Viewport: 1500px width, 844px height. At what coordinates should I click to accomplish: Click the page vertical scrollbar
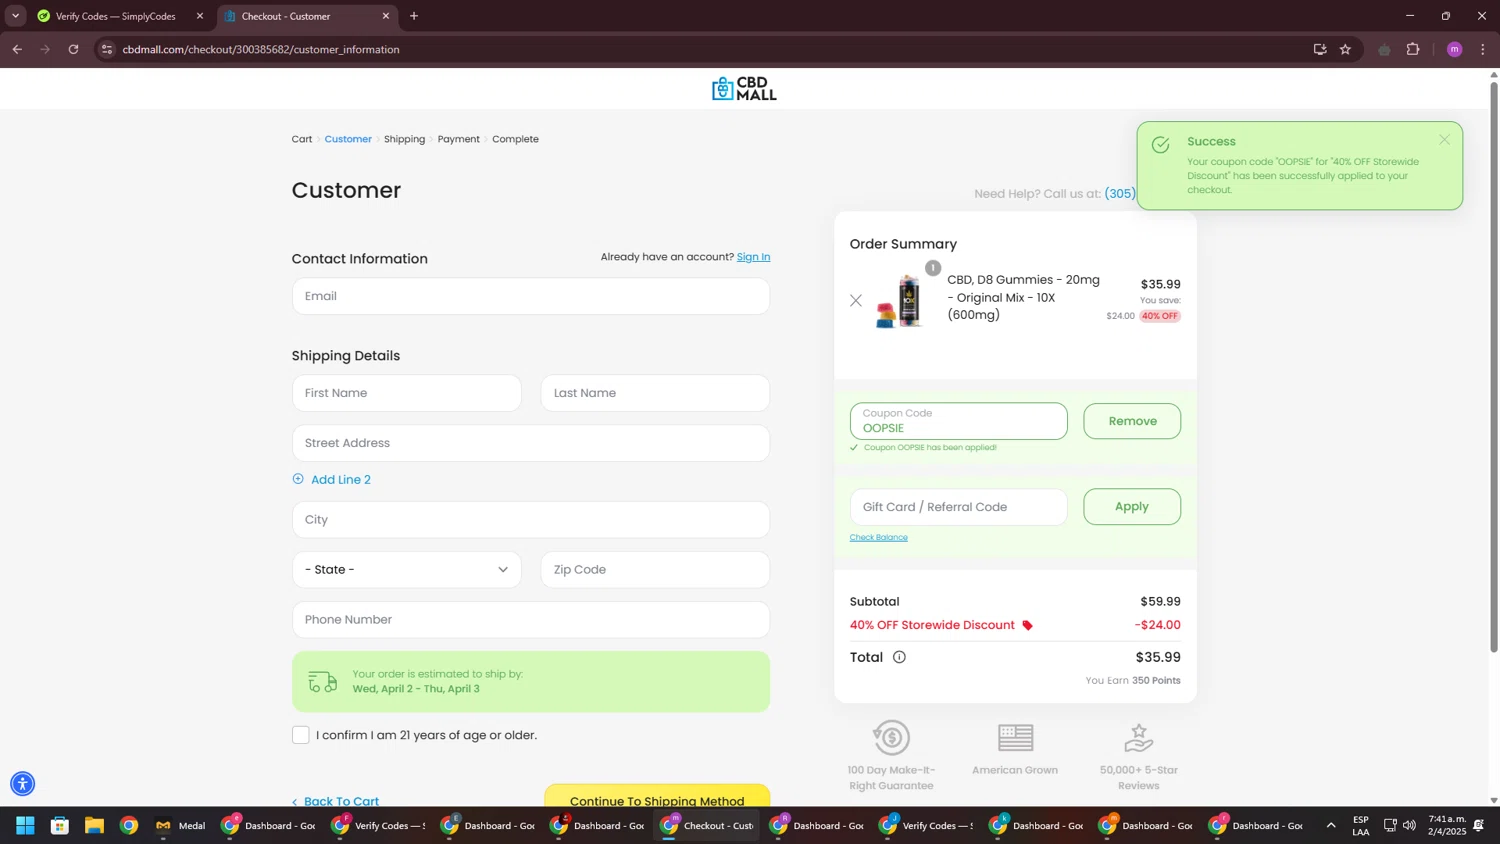click(x=1494, y=367)
